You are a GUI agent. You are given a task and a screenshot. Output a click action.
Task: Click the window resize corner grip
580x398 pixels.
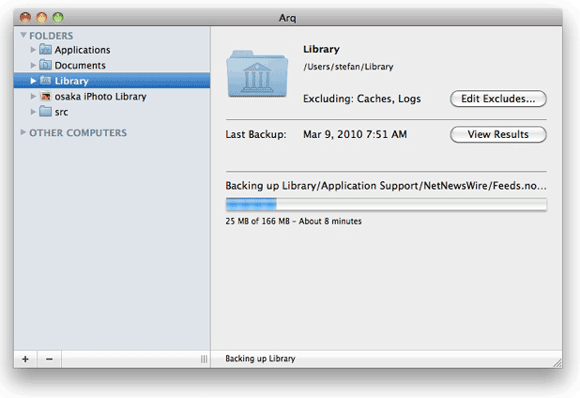point(557,363)
